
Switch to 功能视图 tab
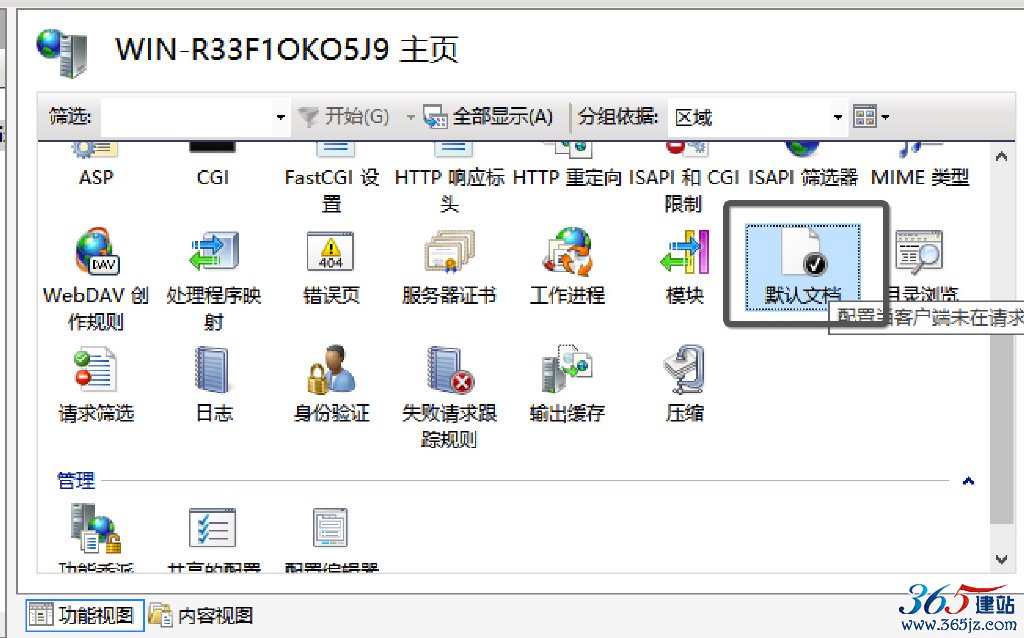(x=85, y=615)
